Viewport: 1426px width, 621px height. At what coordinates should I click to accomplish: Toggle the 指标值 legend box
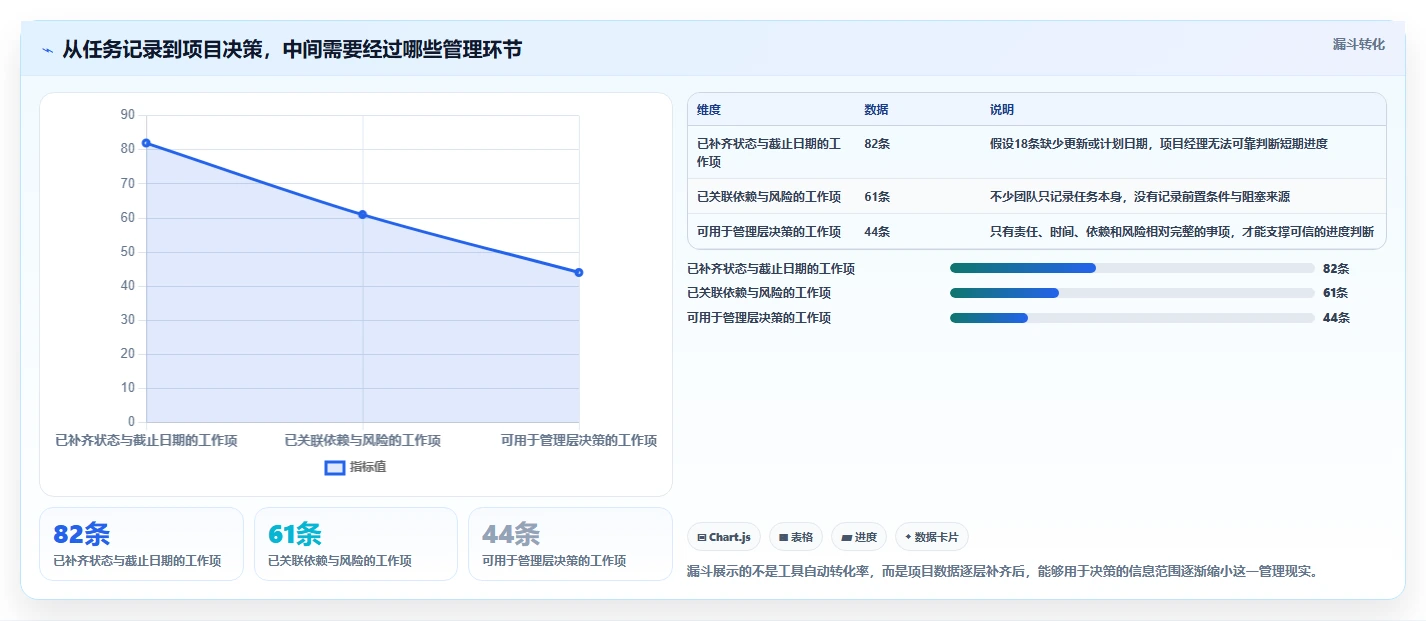tap(335, 467)
